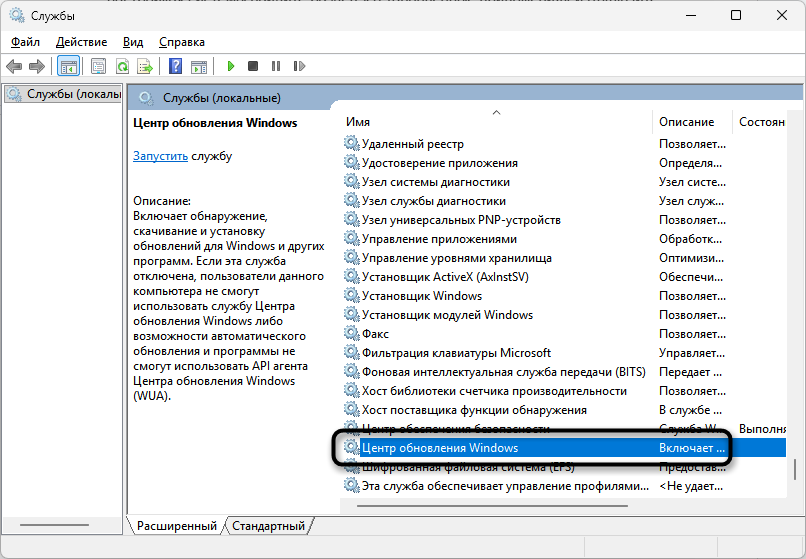Click the Forward arrow toolbar icon
Viewport: 806px width, 559px height.
click(x=37, y=66)
